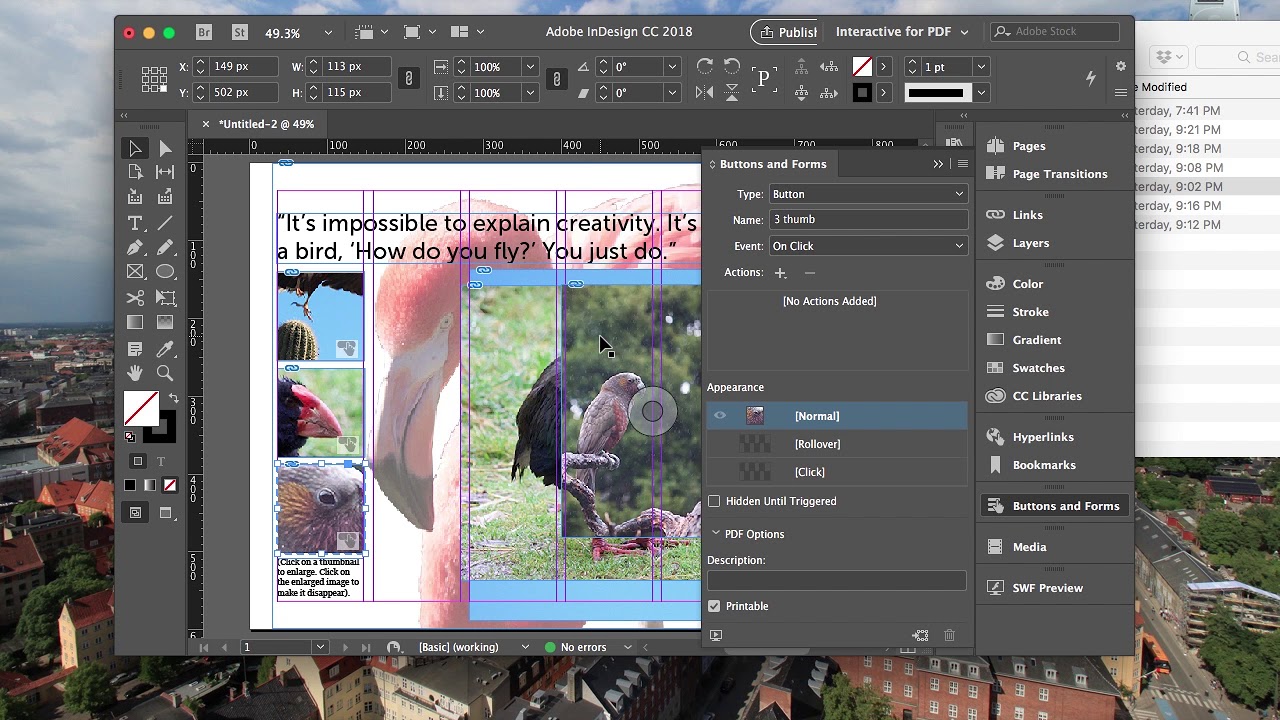Add a new action with plus icon
The width and height of the screenshot is (1280, 720).
[x=780, y=273]
